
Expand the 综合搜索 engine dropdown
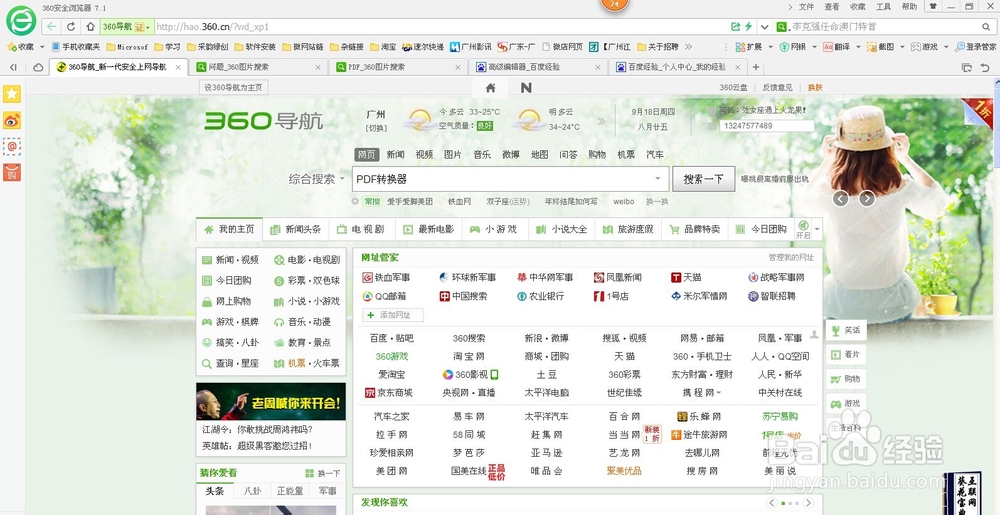pos(342,179)
